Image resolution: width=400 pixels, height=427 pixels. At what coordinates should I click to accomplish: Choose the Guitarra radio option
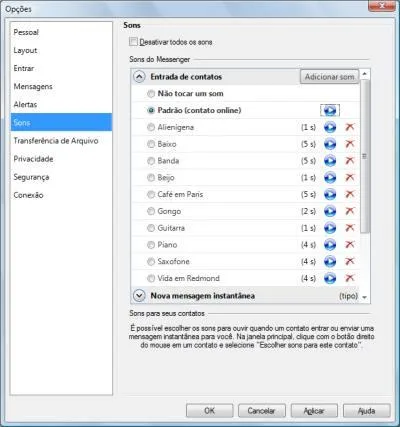point(151,228)
